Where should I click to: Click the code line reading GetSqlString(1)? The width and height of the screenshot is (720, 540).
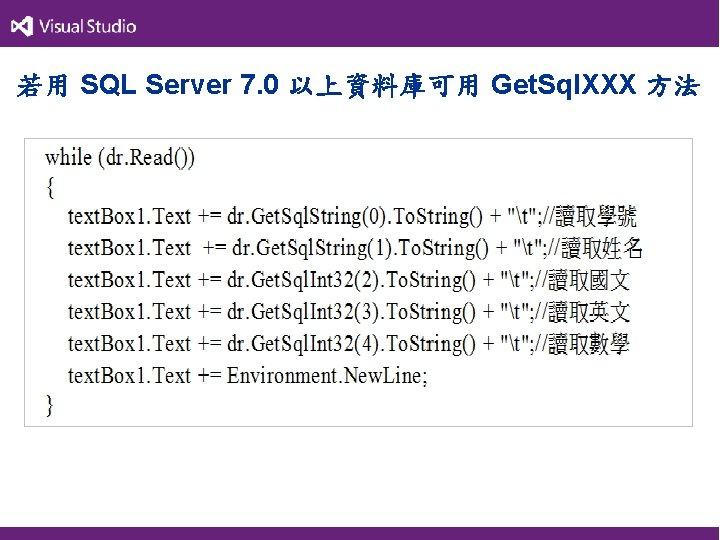355,248
